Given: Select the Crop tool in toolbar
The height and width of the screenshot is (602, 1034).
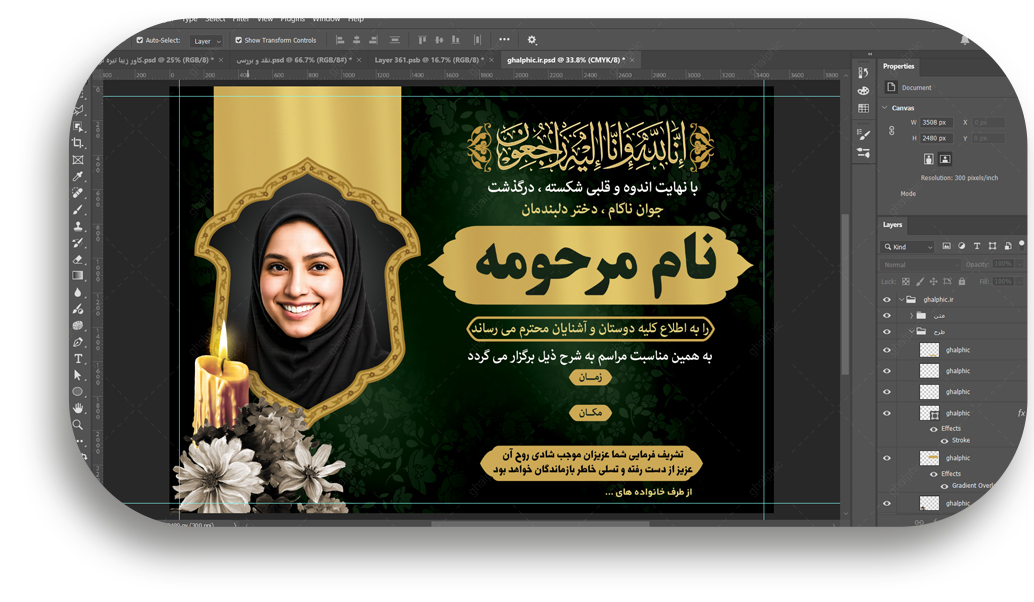Looking at the screenshot, I should point(78,143).
